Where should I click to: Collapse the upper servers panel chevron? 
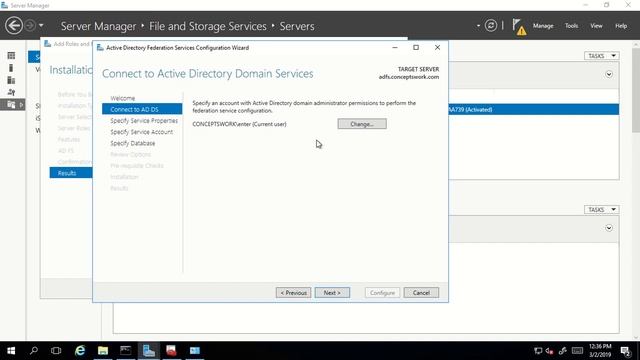[609, 74]
